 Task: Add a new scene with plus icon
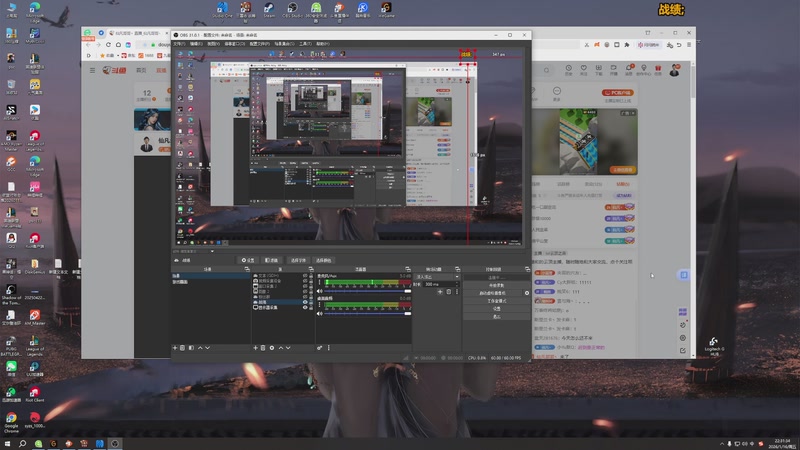click(175, 348)
